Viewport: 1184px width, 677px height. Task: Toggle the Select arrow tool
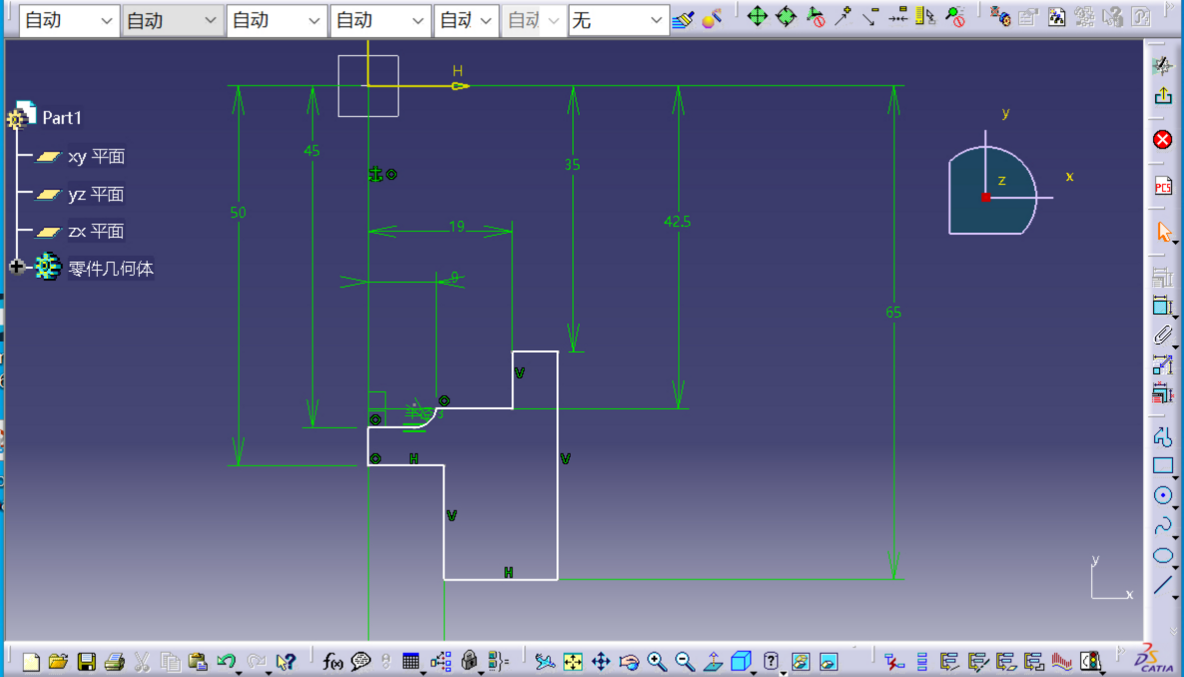[x=1162, y=232]
